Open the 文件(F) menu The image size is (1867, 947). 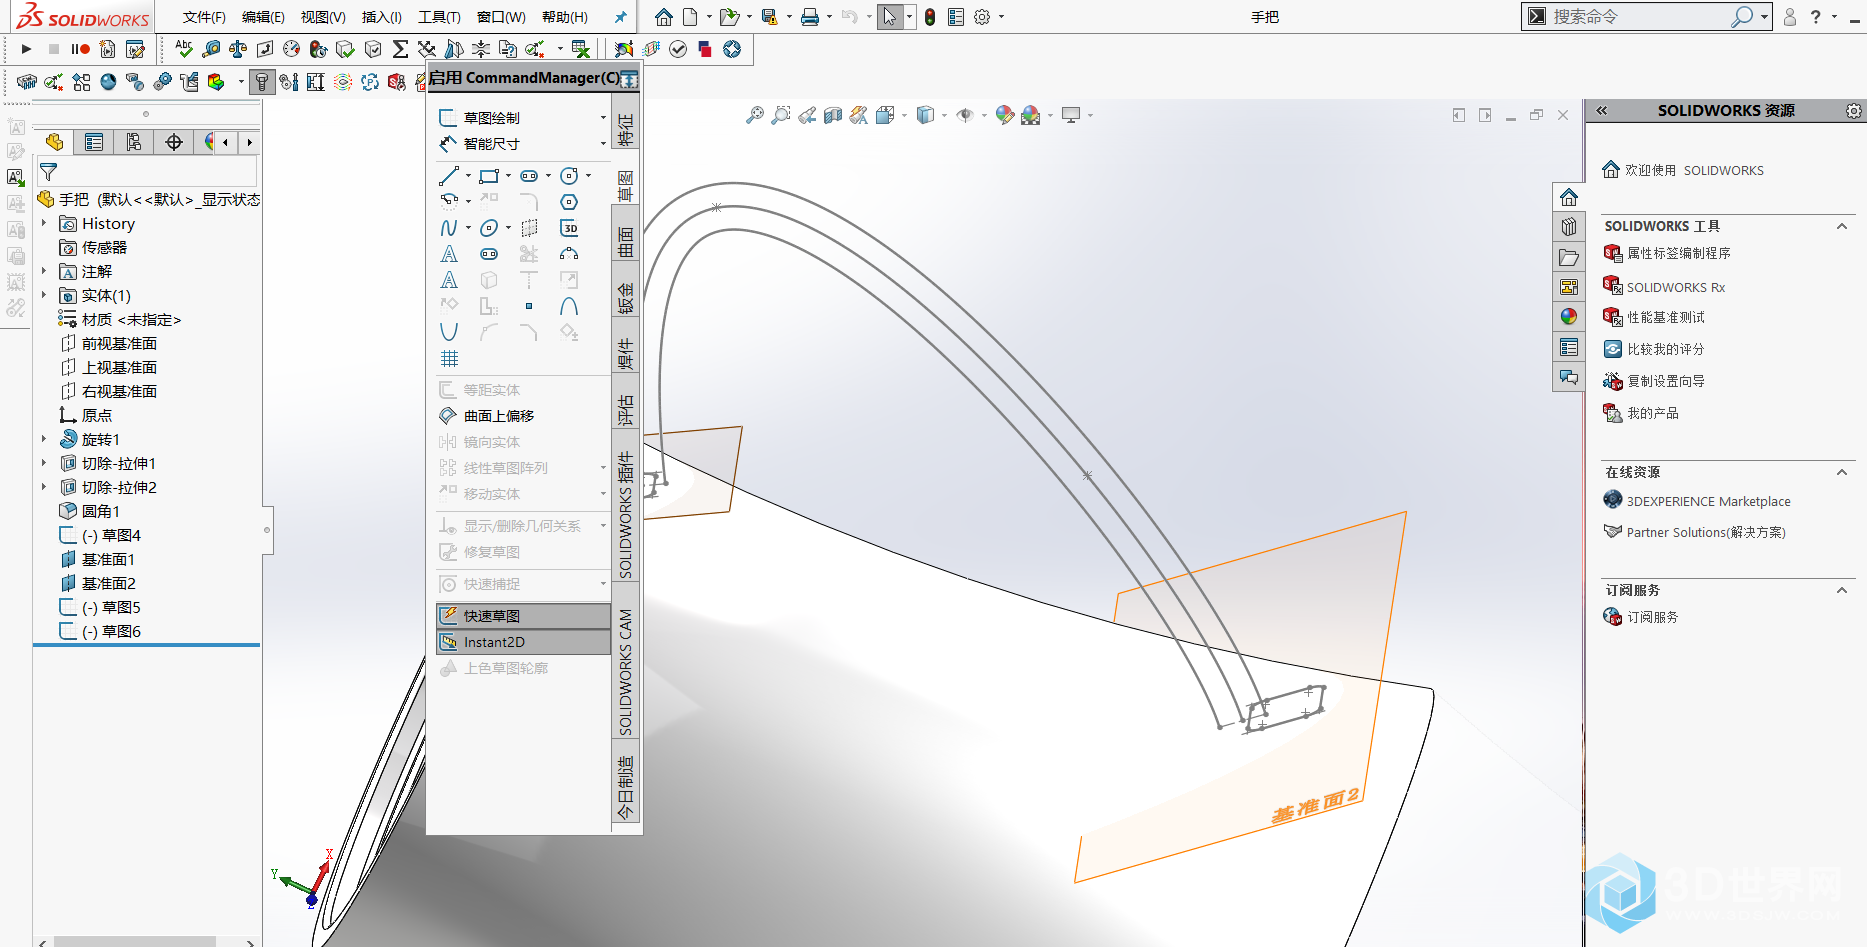[x=204, y=17]
